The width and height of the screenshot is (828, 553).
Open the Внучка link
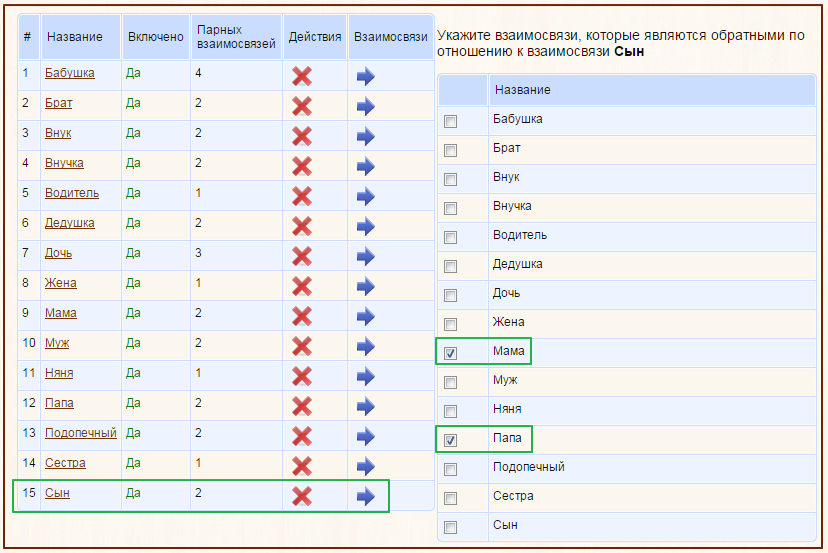[64, 163]
